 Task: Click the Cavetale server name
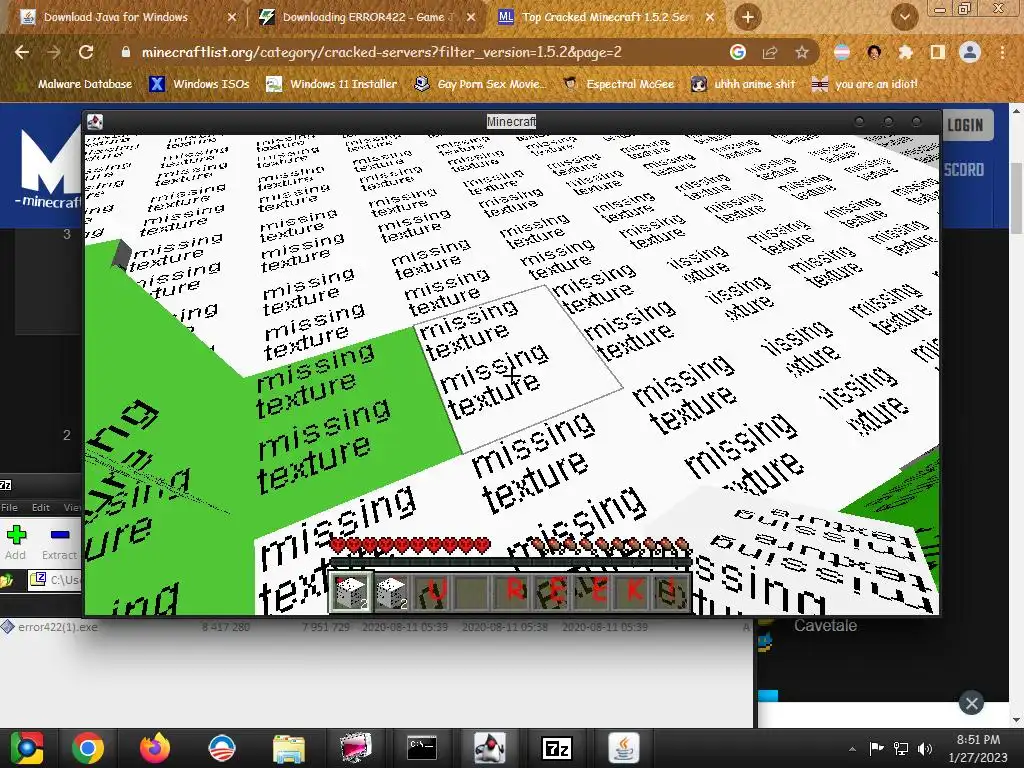point(825,626)
